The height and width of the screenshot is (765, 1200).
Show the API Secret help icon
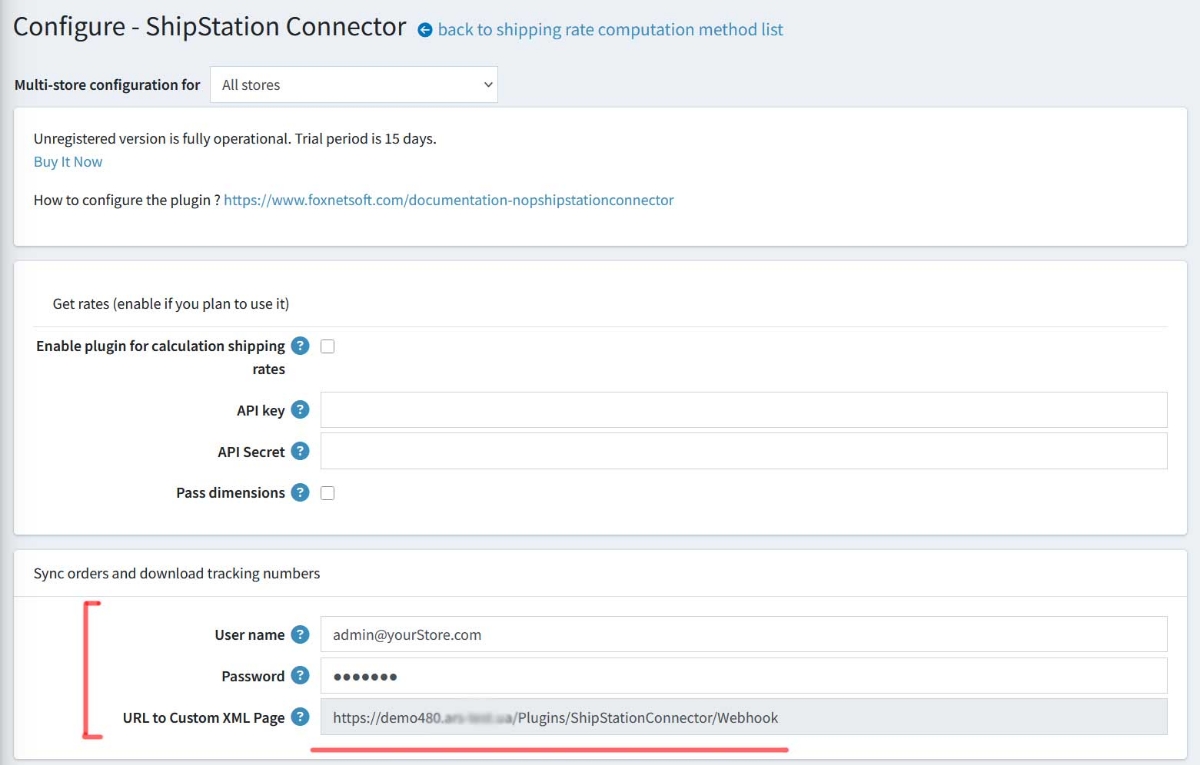click(300, 451)
